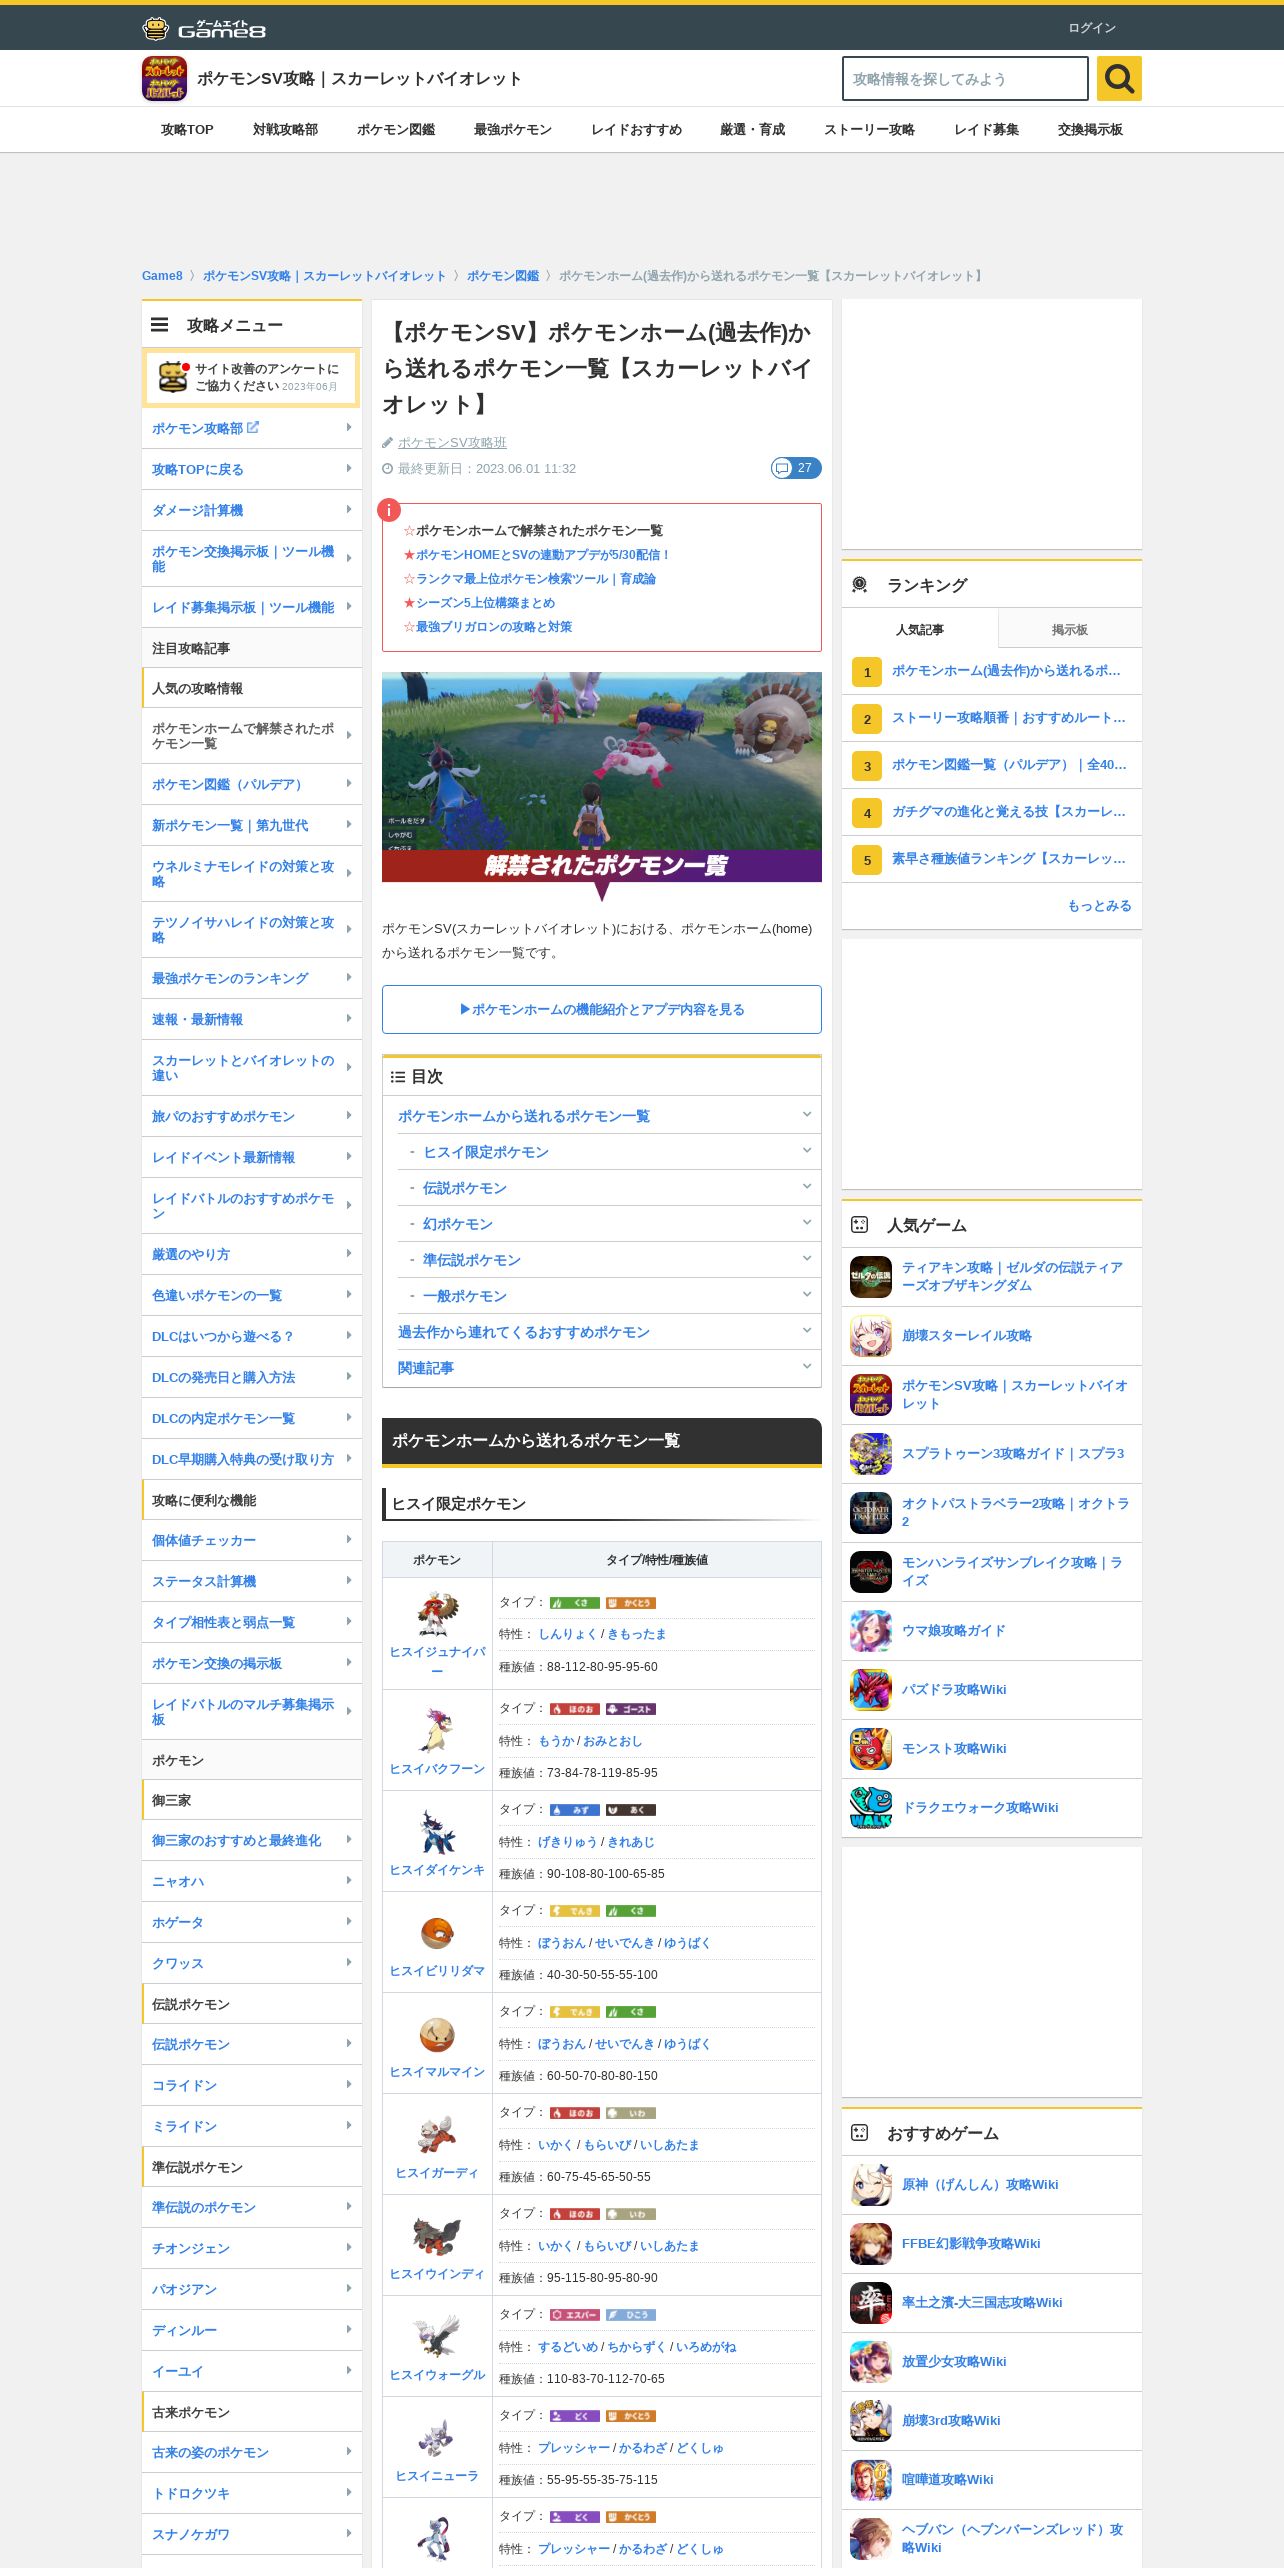Screen dimensions: 1284x2568
Task: Click the external link icon next to ポケモン攻略部
Action: [x=253, y=427]
